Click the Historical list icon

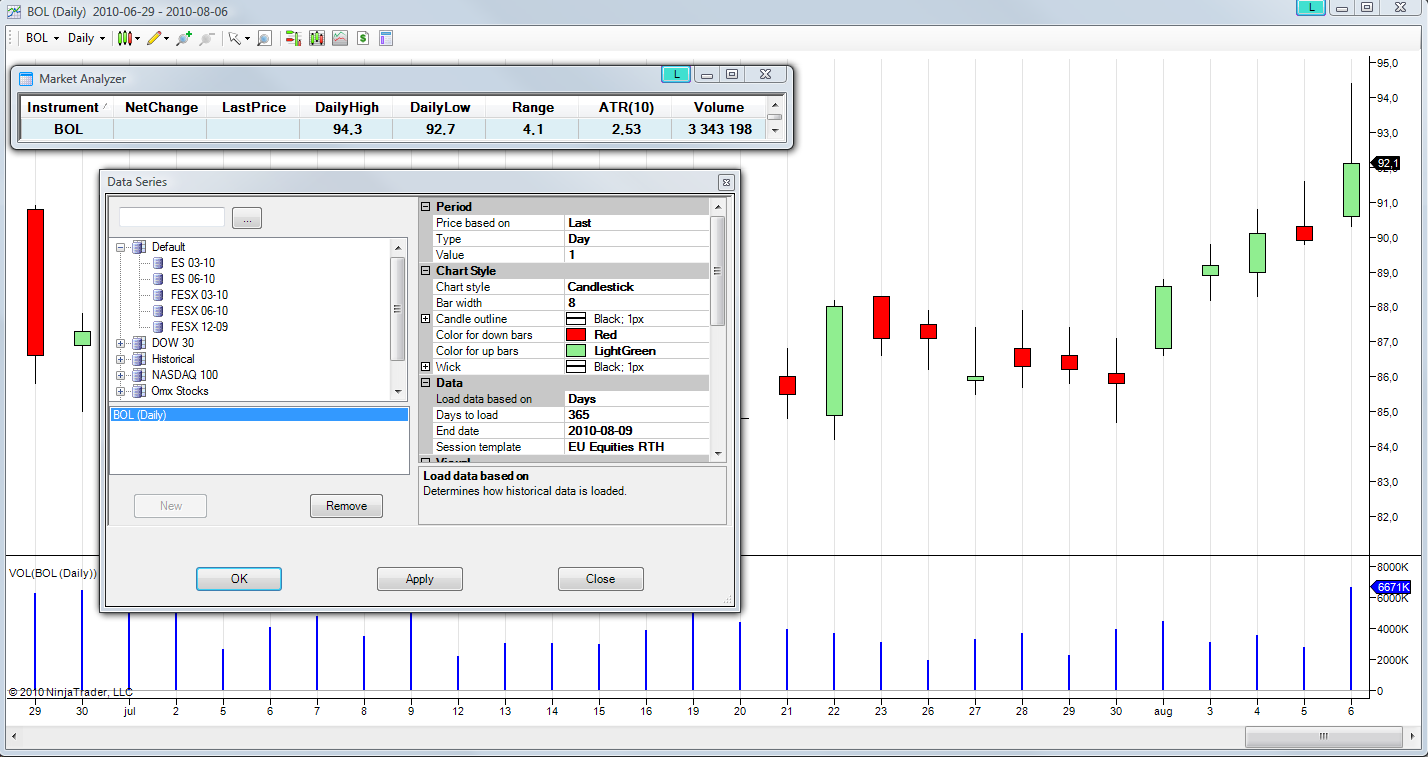click(139, 359)
